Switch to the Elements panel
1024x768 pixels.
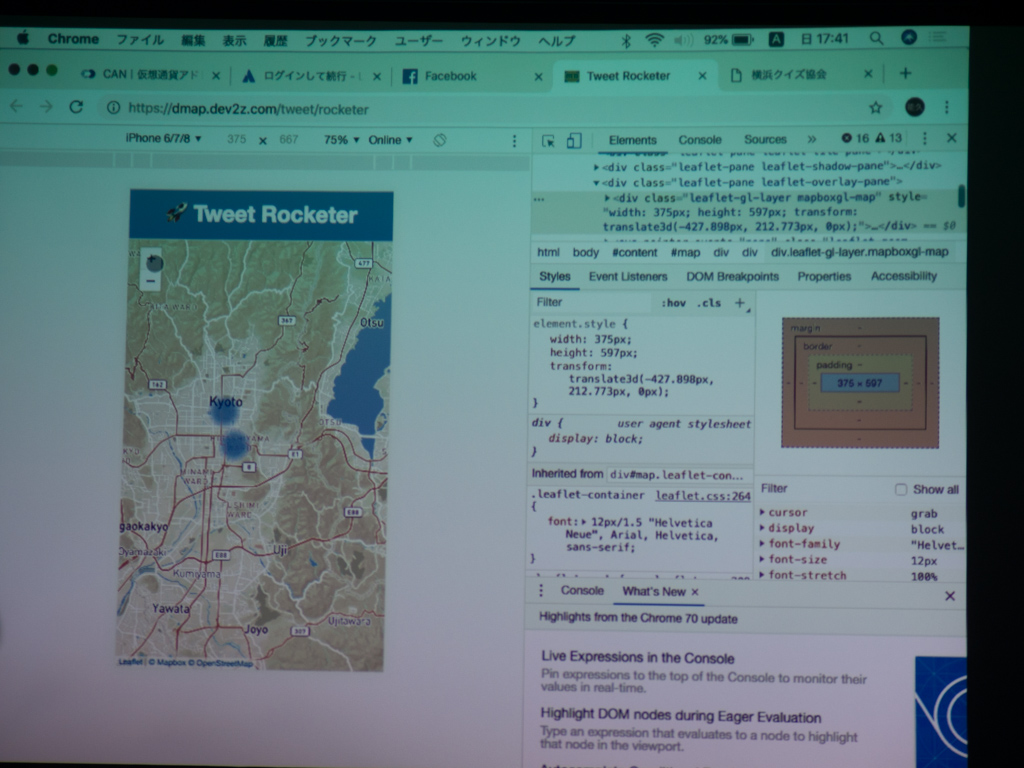pyautogui.click(x=632, y=140)
